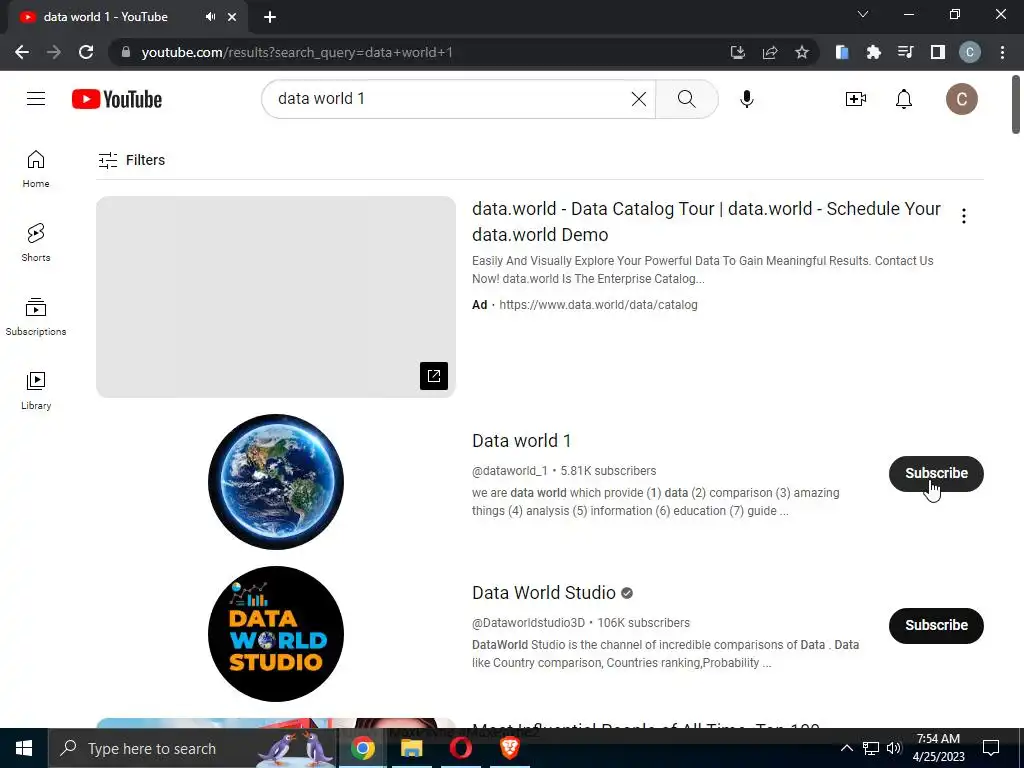
Task: Bookmark this page with the star
Action: 802,52
